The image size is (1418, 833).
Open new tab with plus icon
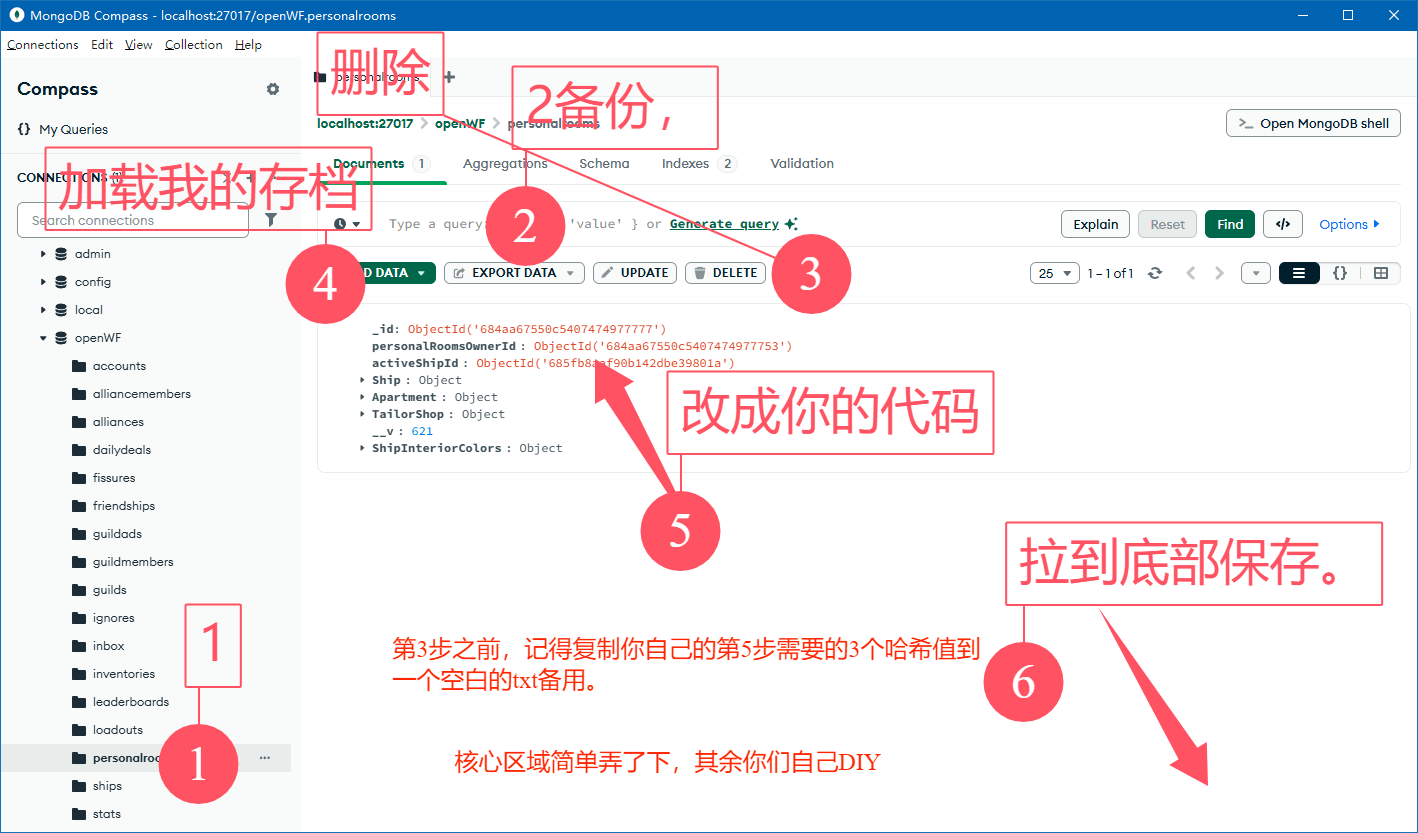pyautogui.click(x=449, y=77)
